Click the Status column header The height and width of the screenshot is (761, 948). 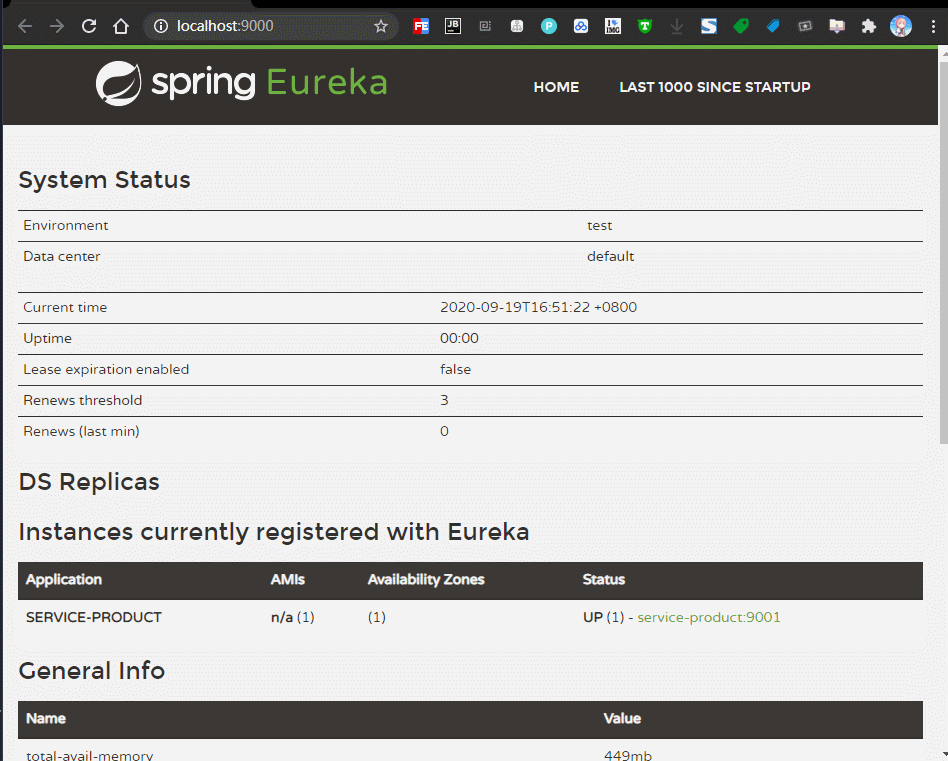(x=603, y=580)
